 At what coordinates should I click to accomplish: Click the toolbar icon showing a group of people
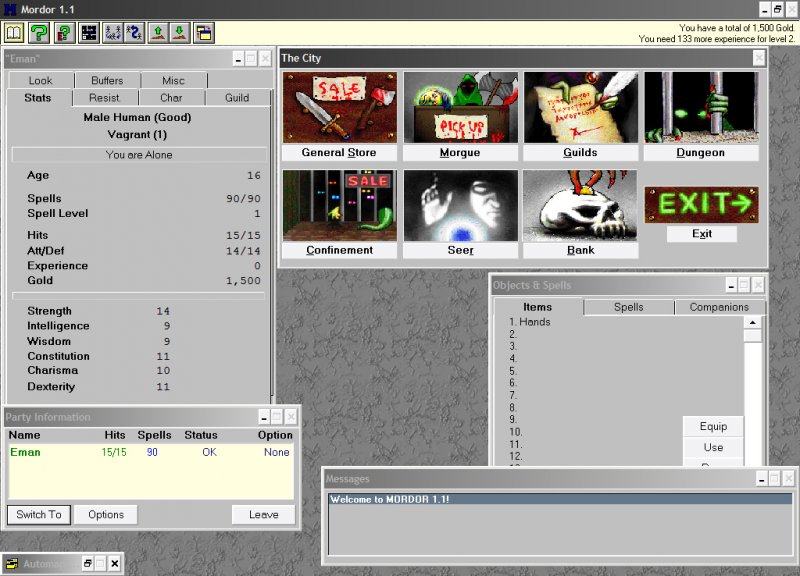[112, 33]
